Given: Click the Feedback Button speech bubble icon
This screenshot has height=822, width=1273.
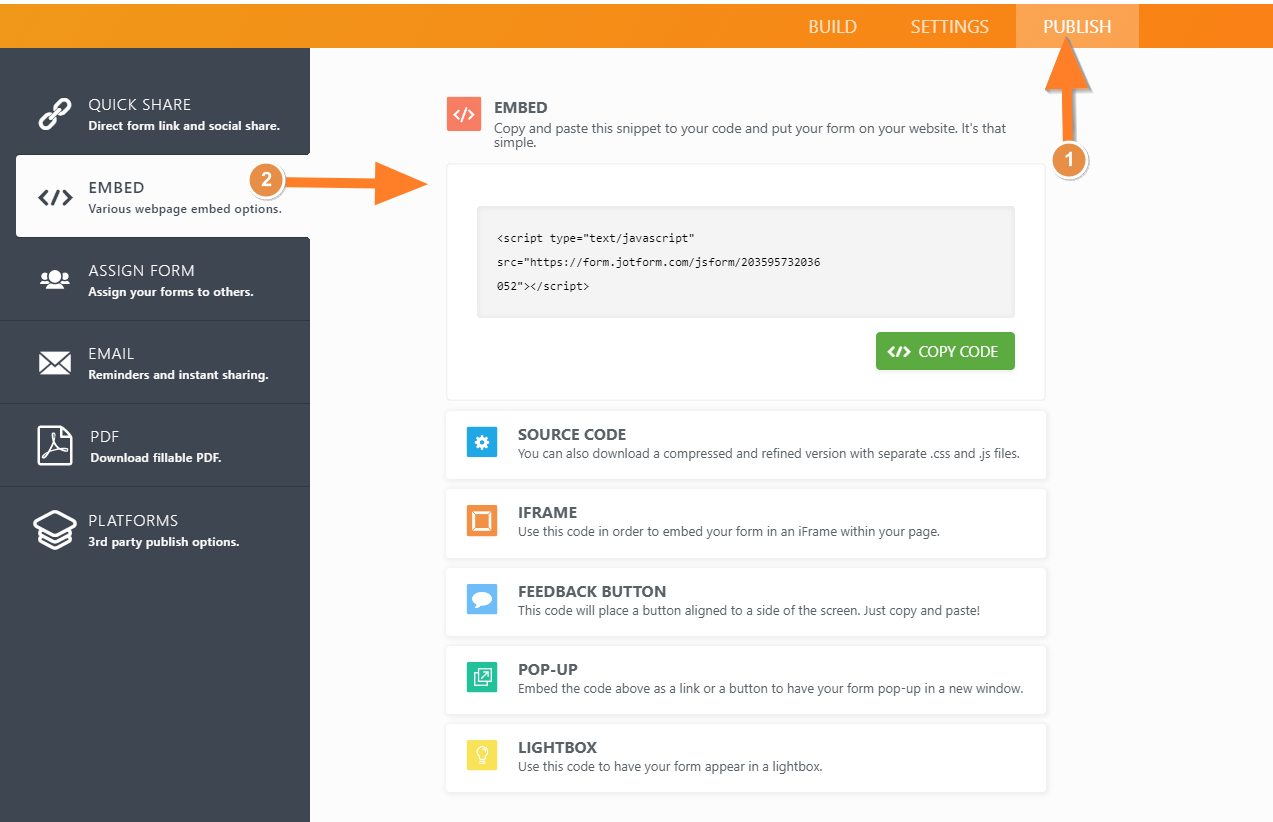Looking at the screenshot, I should tap(482, 599).
